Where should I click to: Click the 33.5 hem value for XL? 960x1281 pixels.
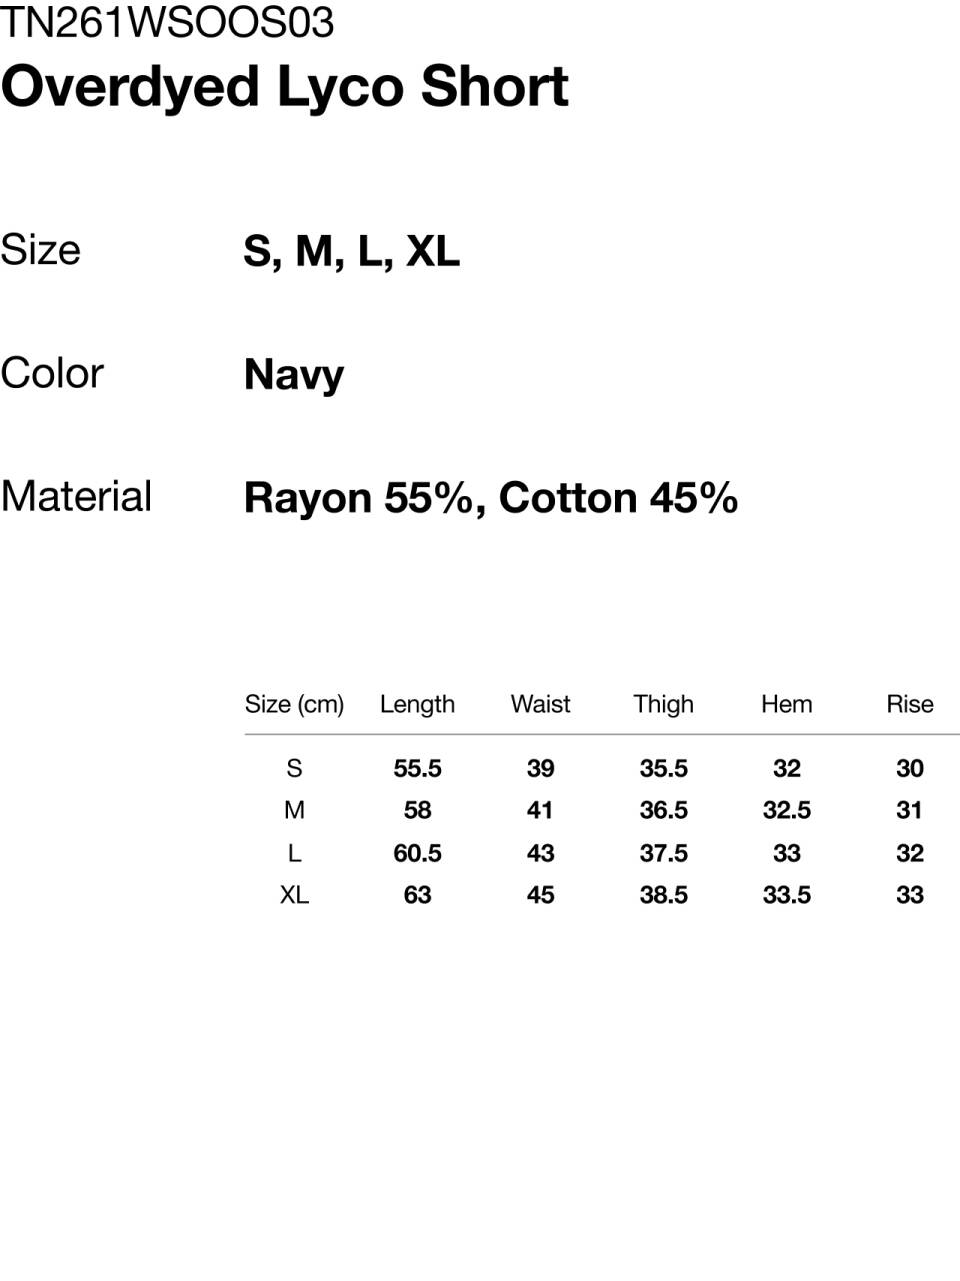point(787,895)
